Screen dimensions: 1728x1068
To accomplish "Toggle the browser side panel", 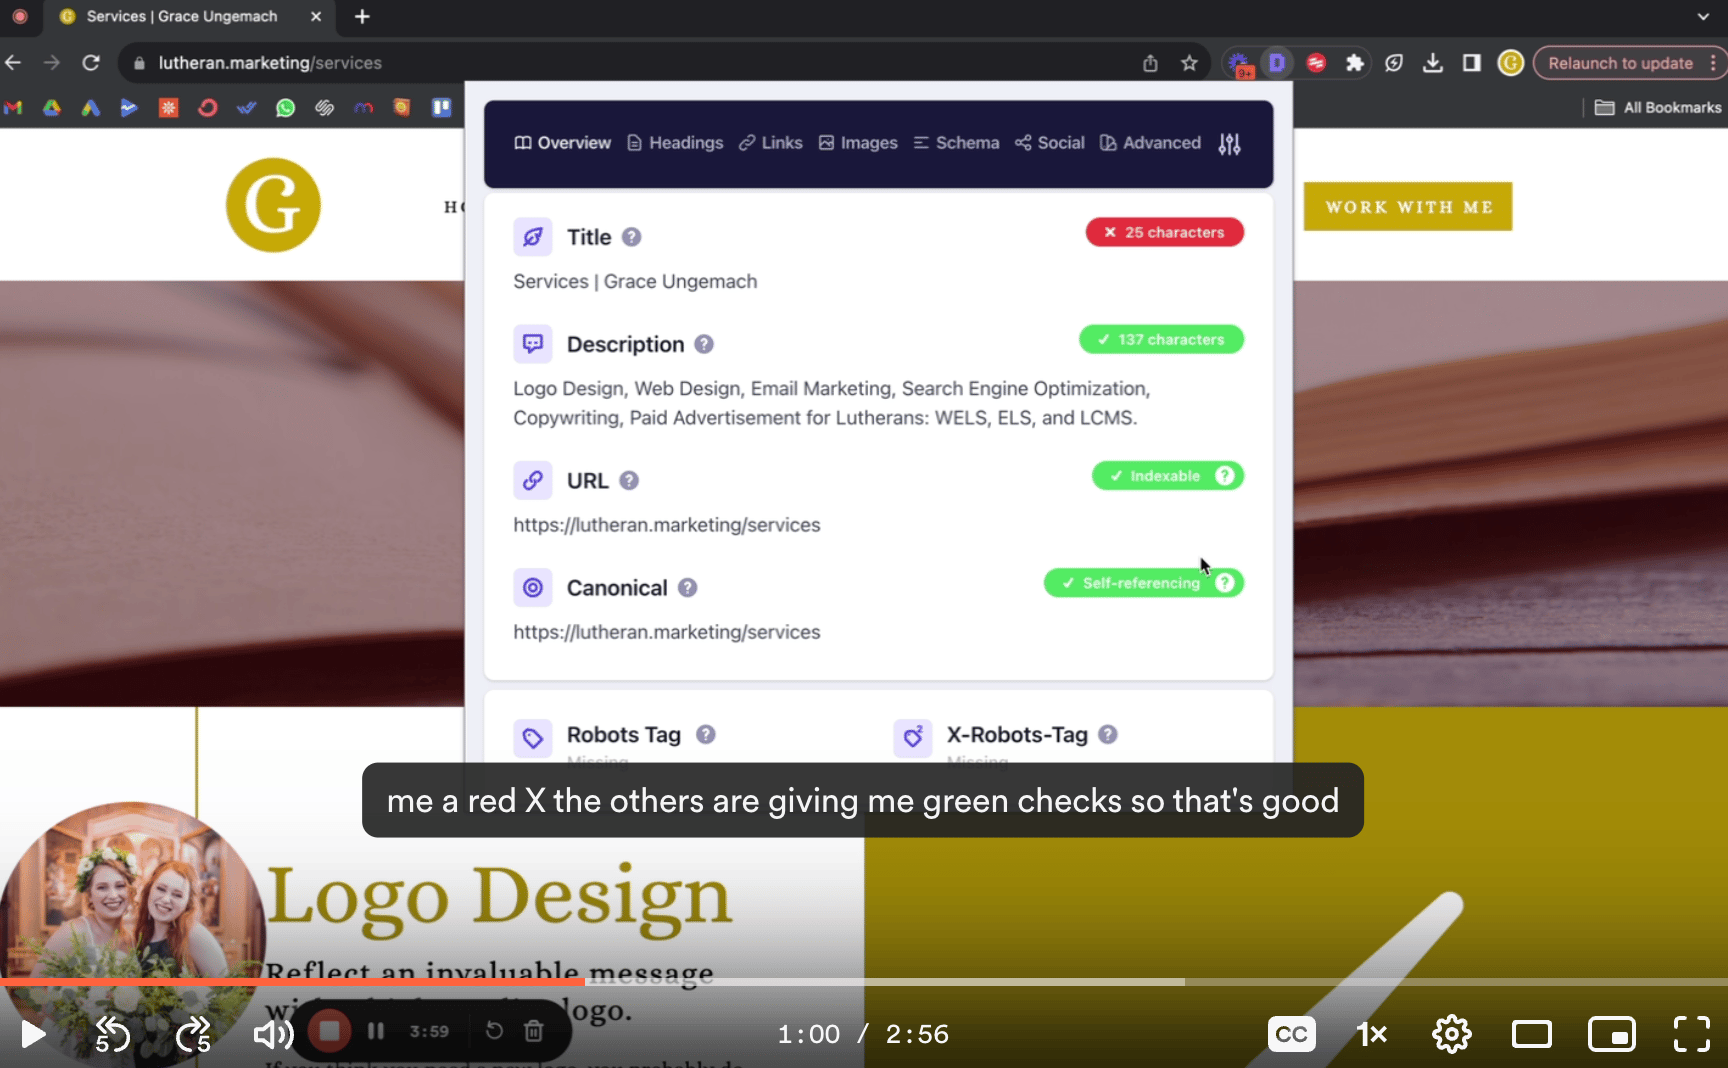I will click(x=1472, y=63).
